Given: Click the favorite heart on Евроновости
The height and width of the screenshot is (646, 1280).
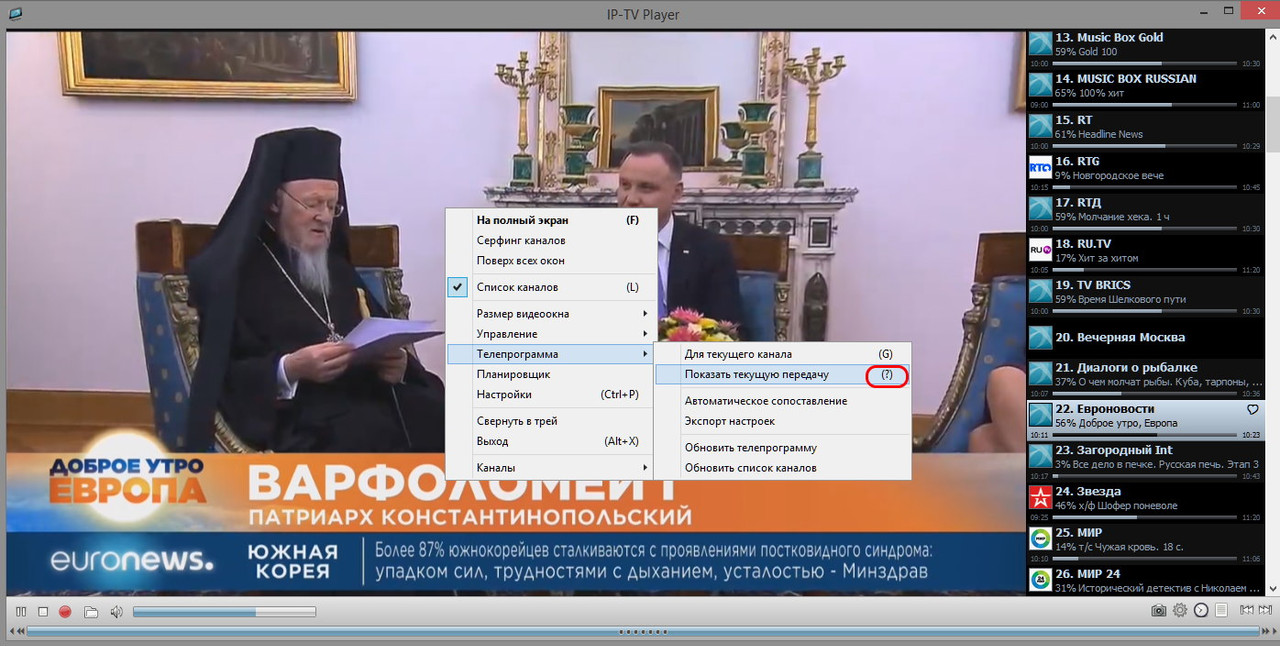Looking at the screenshot, I should [1252, 410].
